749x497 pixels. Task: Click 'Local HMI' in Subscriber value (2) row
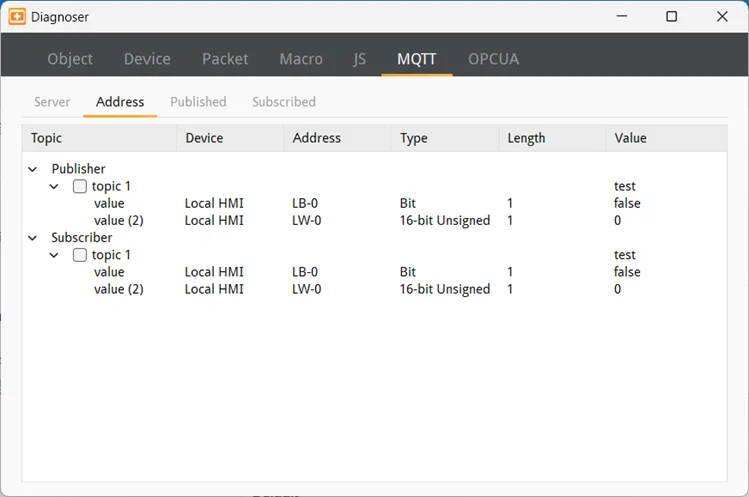(x=214, y=289)
